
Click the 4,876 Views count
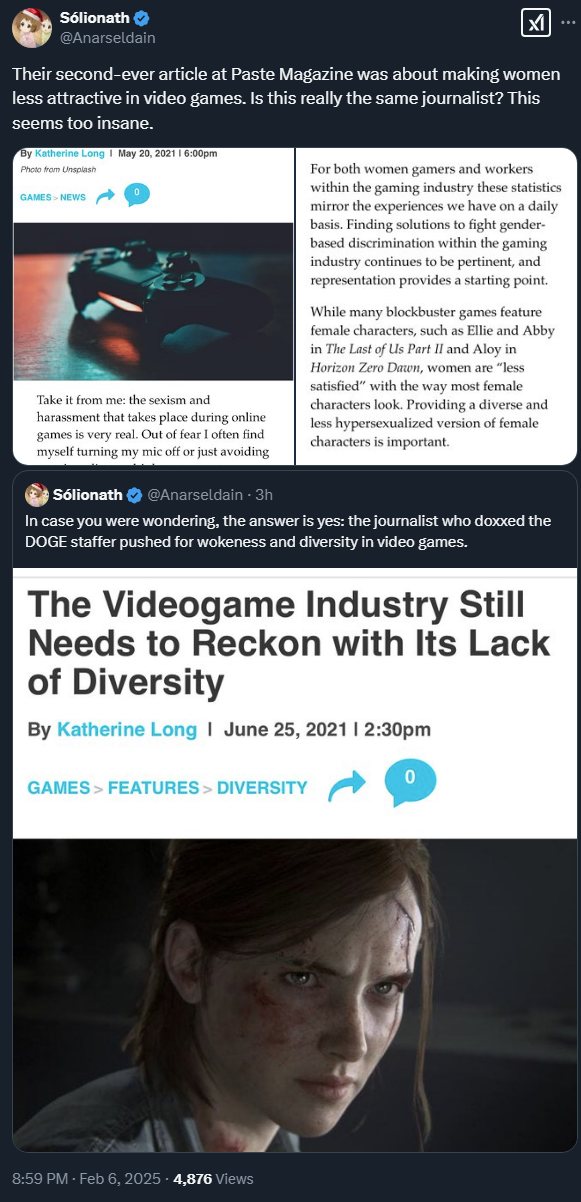[x=213, y=1179]
